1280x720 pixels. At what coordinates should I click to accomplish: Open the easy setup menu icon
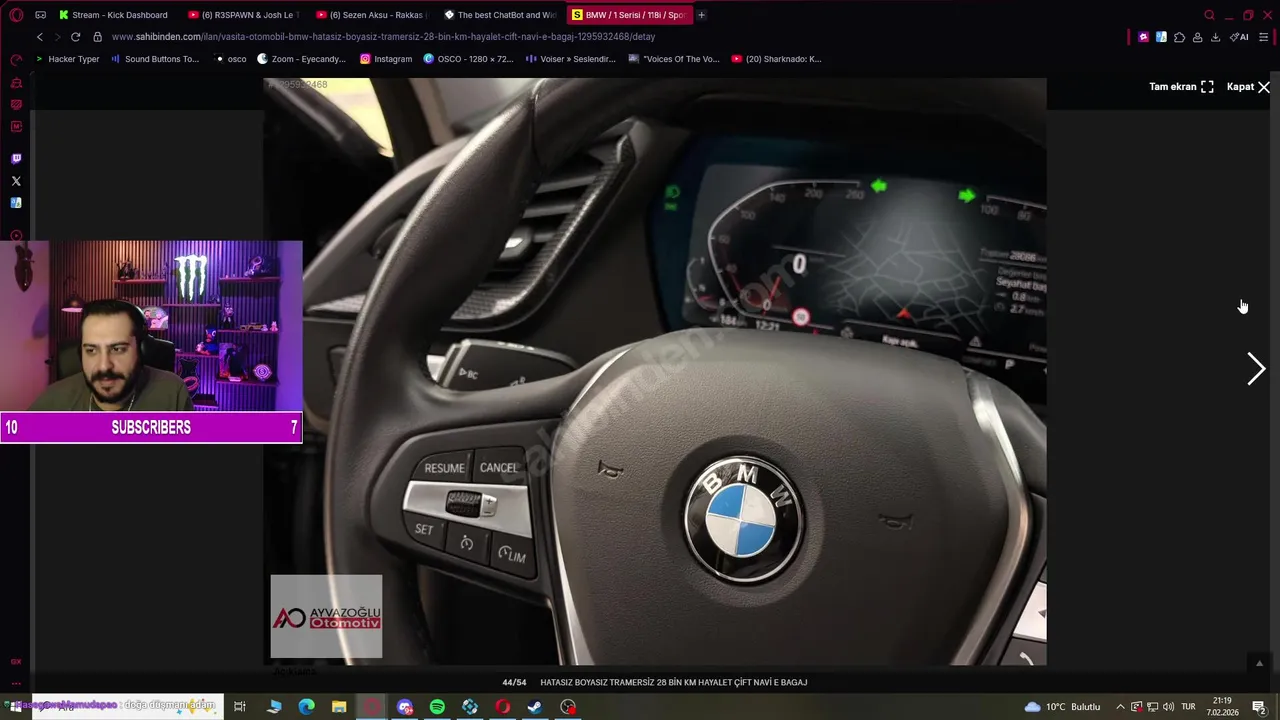1264,37
